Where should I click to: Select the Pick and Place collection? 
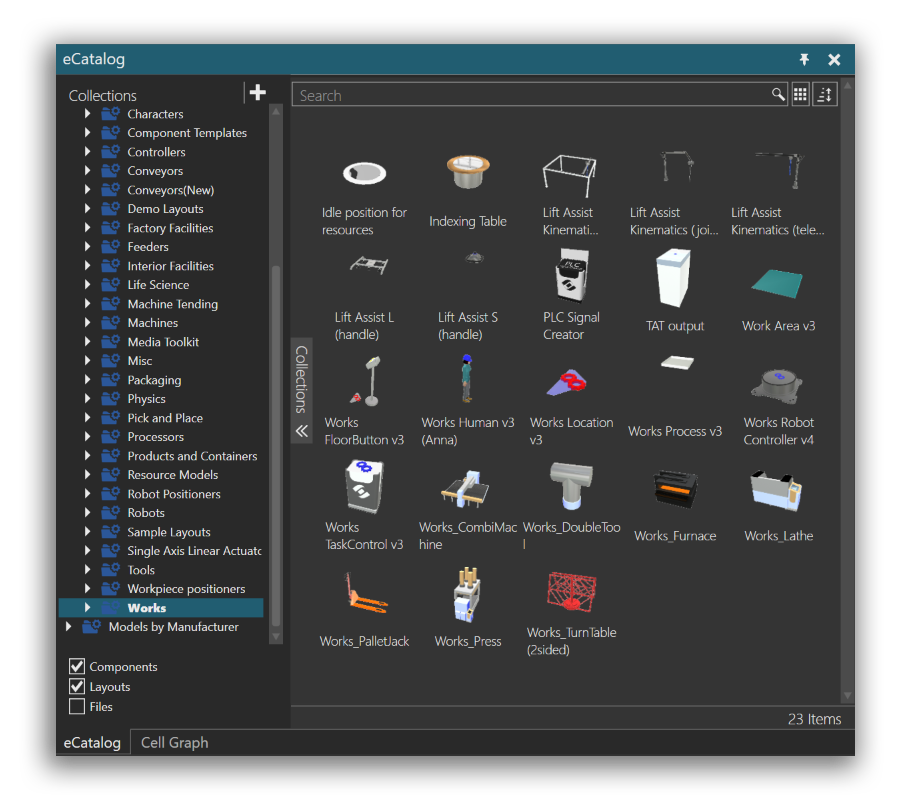165,418
